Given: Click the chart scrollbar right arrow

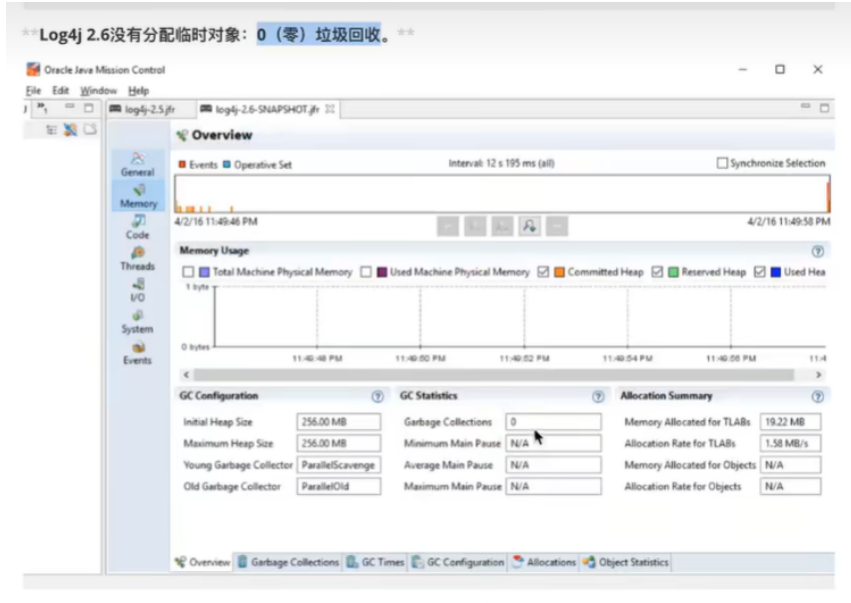Looking at the screenshot, I should coord(818,375).
